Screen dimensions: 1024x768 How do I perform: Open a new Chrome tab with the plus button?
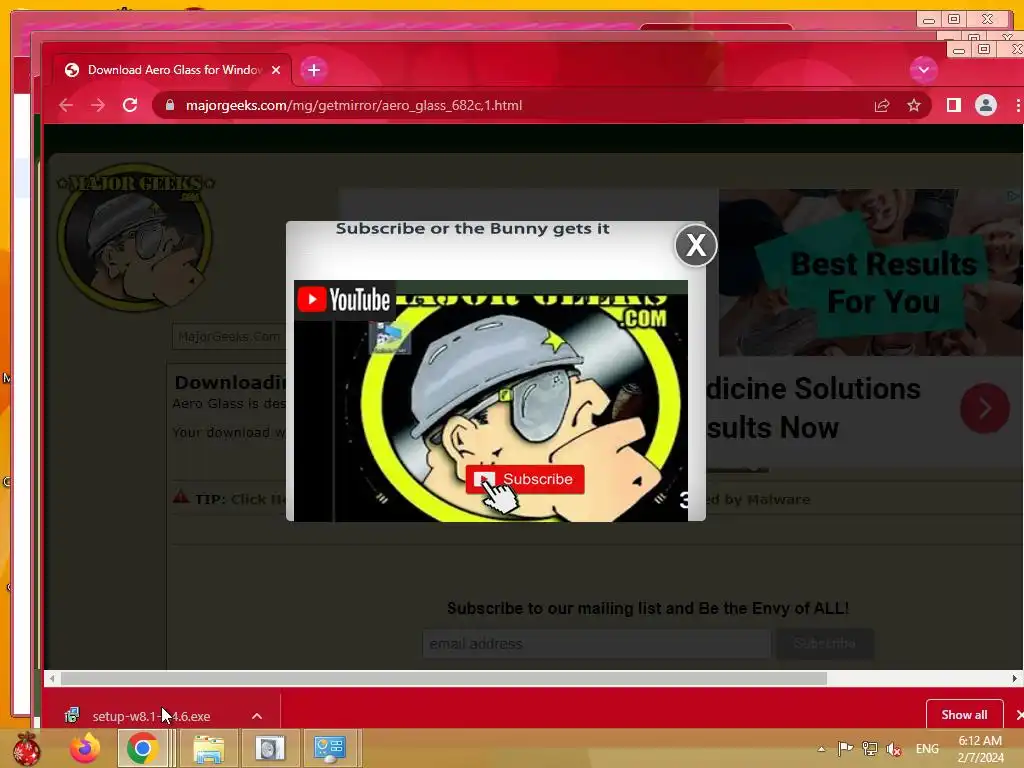click(x=314, y=70)
